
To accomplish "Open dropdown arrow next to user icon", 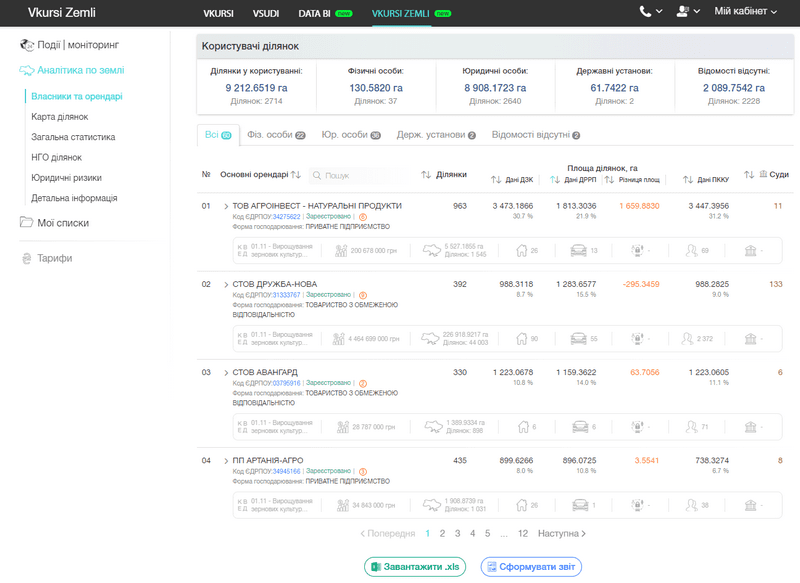I will (696, 11).
